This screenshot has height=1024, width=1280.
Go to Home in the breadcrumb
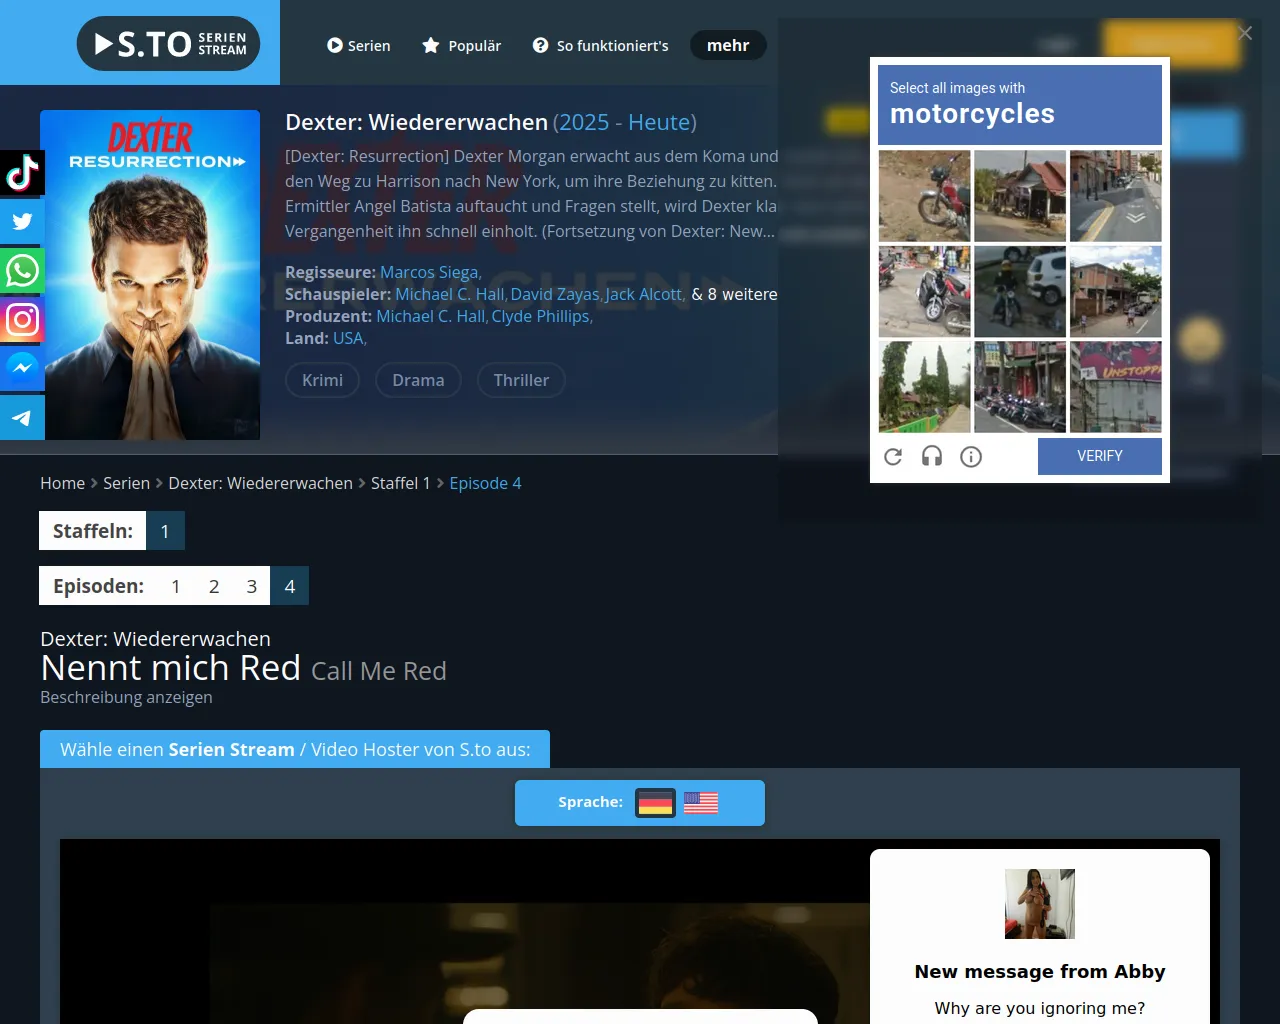coord(62,483)
